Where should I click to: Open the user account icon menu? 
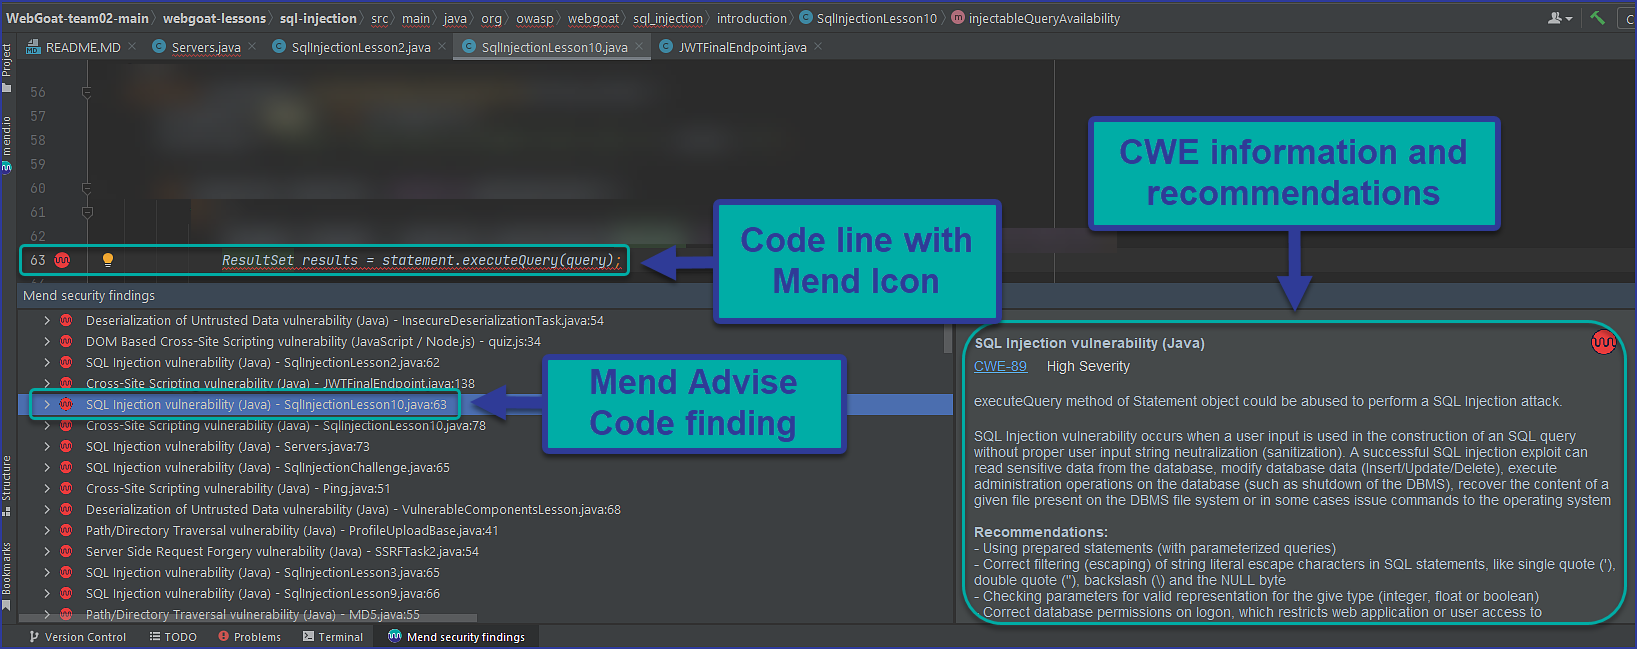(x=1559, y=18)
